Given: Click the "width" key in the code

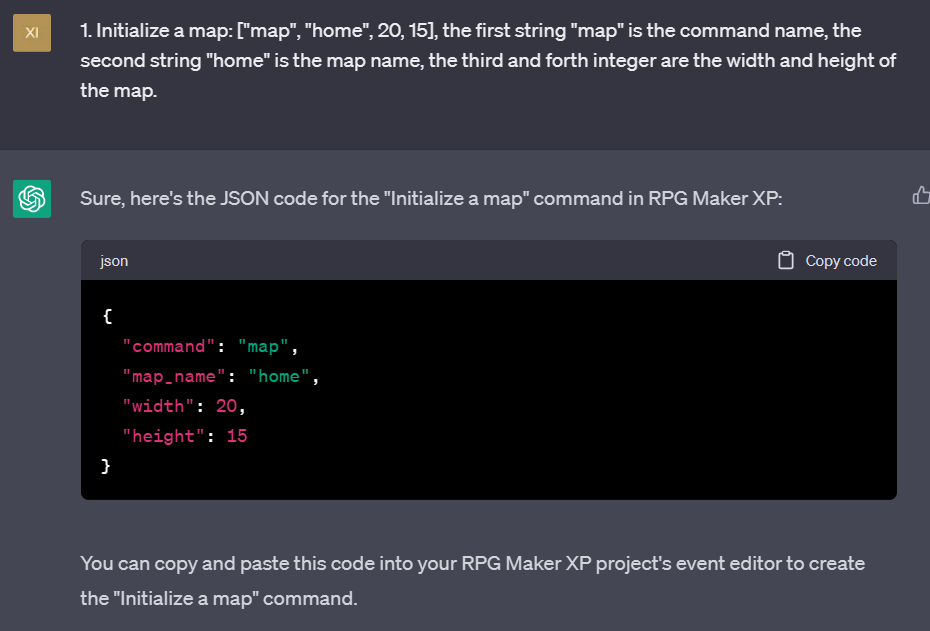Looking at the screenshot, I should click(x=158, y=406).
